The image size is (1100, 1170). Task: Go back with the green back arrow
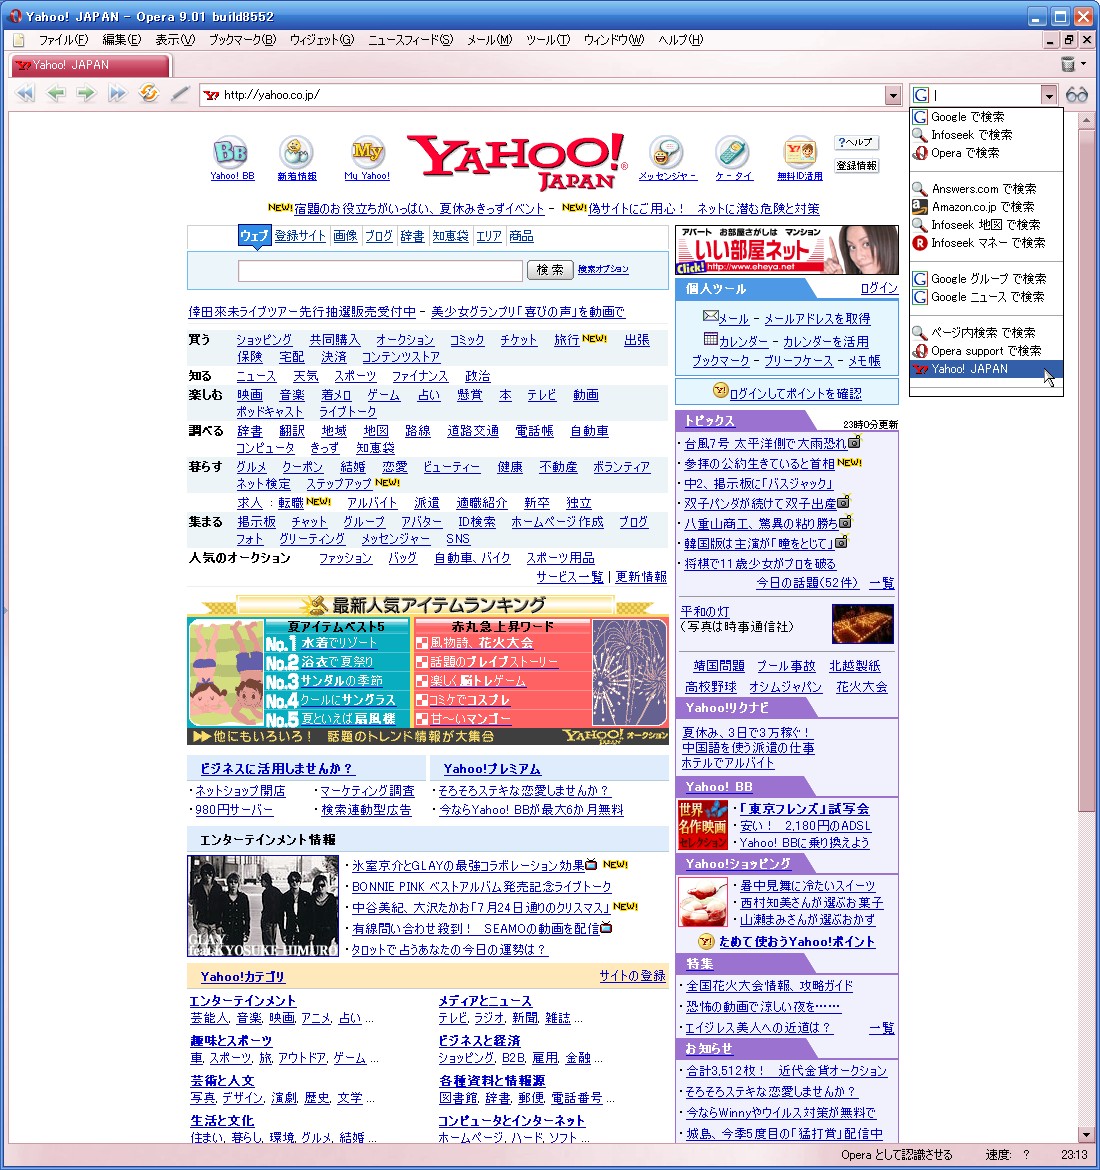tap(57, 94)
